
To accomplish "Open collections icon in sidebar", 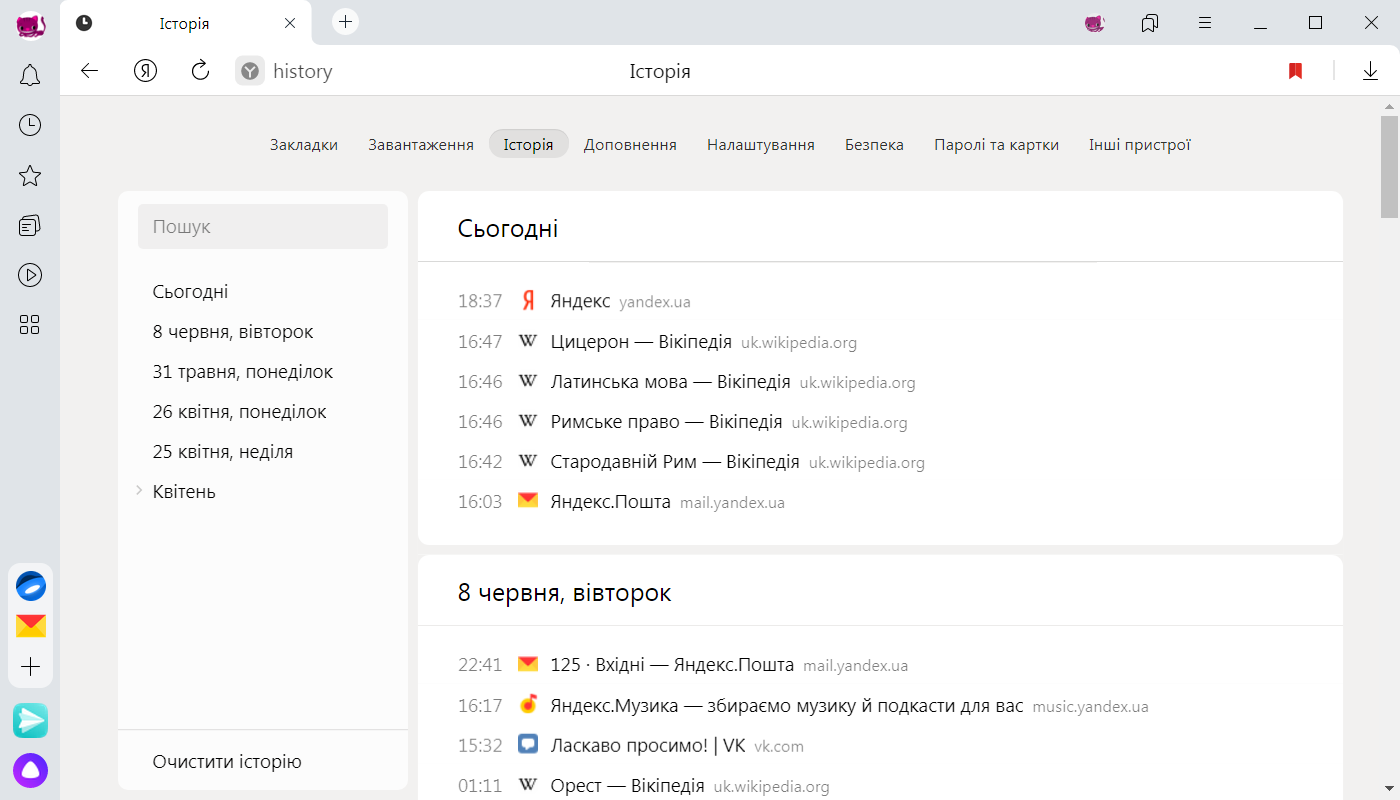I will tap(30, 225).
